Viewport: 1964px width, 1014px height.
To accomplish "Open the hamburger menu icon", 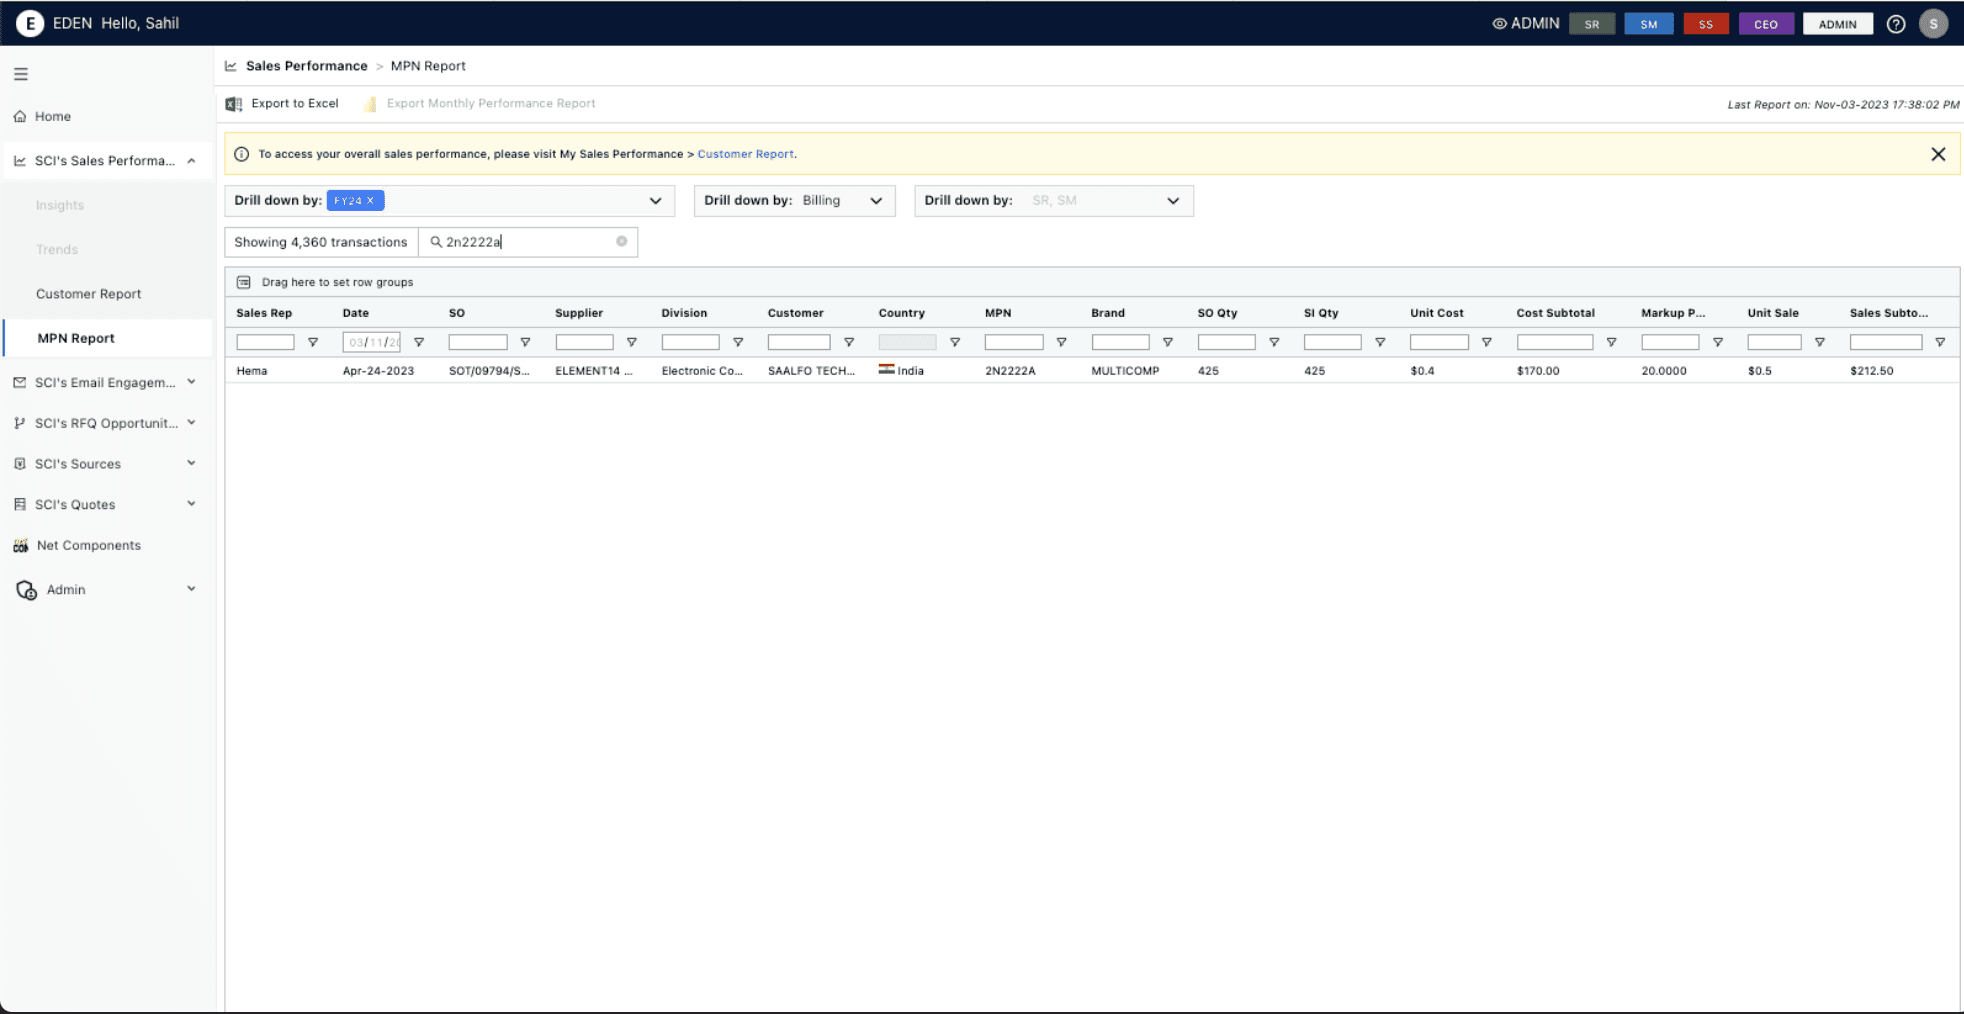I will click(21, 74).
